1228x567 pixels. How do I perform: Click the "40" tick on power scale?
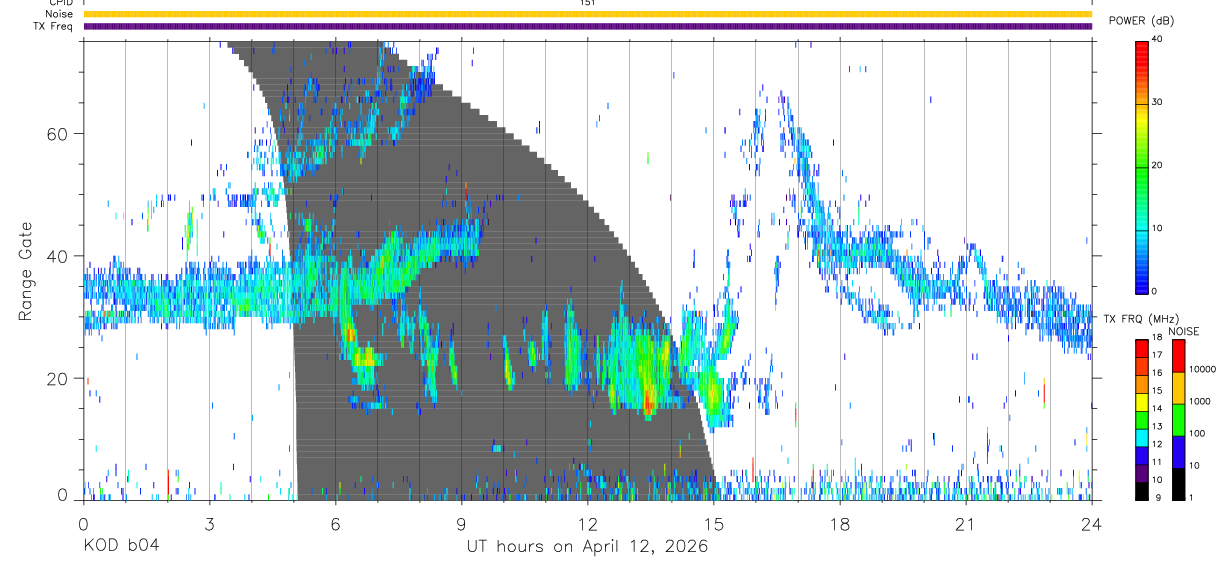click(1157, 40)
